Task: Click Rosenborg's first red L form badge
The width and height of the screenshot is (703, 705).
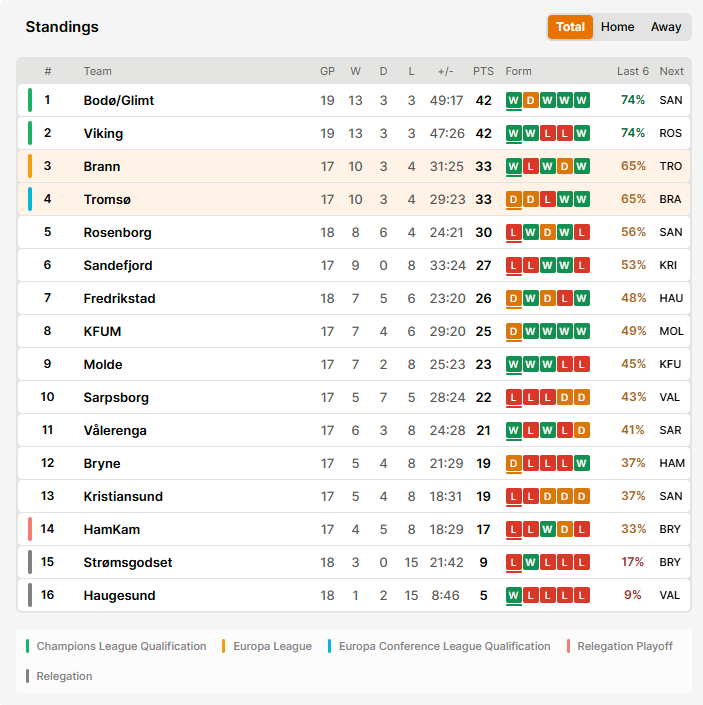Action: point(514,232)
